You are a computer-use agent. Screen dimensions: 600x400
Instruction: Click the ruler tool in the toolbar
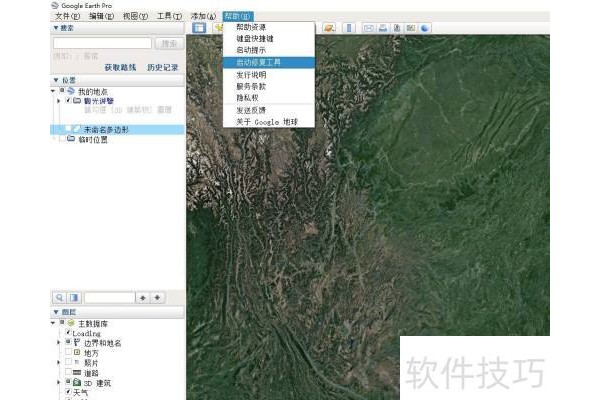[x=349, y=28]
